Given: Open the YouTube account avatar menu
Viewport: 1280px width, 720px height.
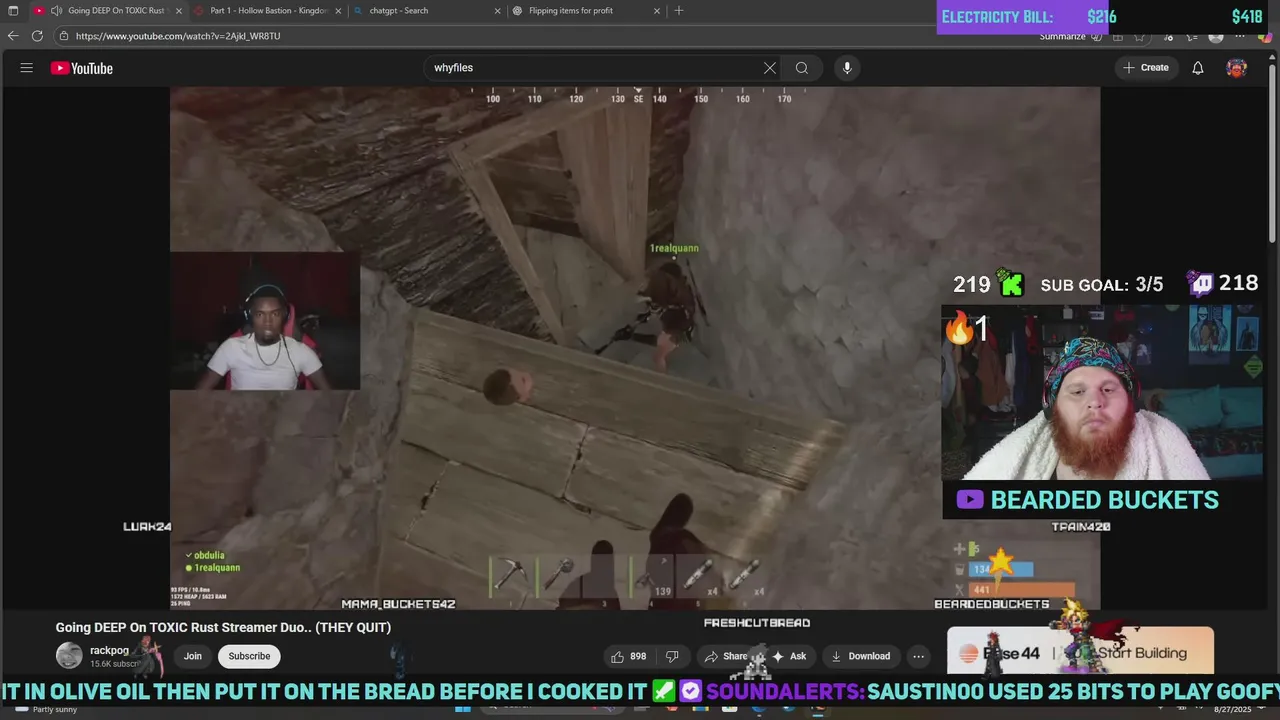Looking at the screenshot, I should 1237,68.
